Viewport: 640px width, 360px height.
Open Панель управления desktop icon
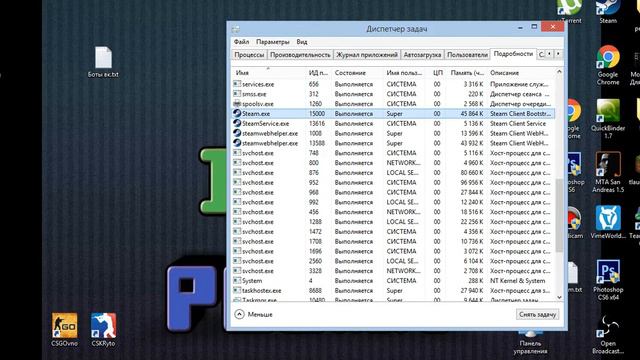(x=530, y=343)
